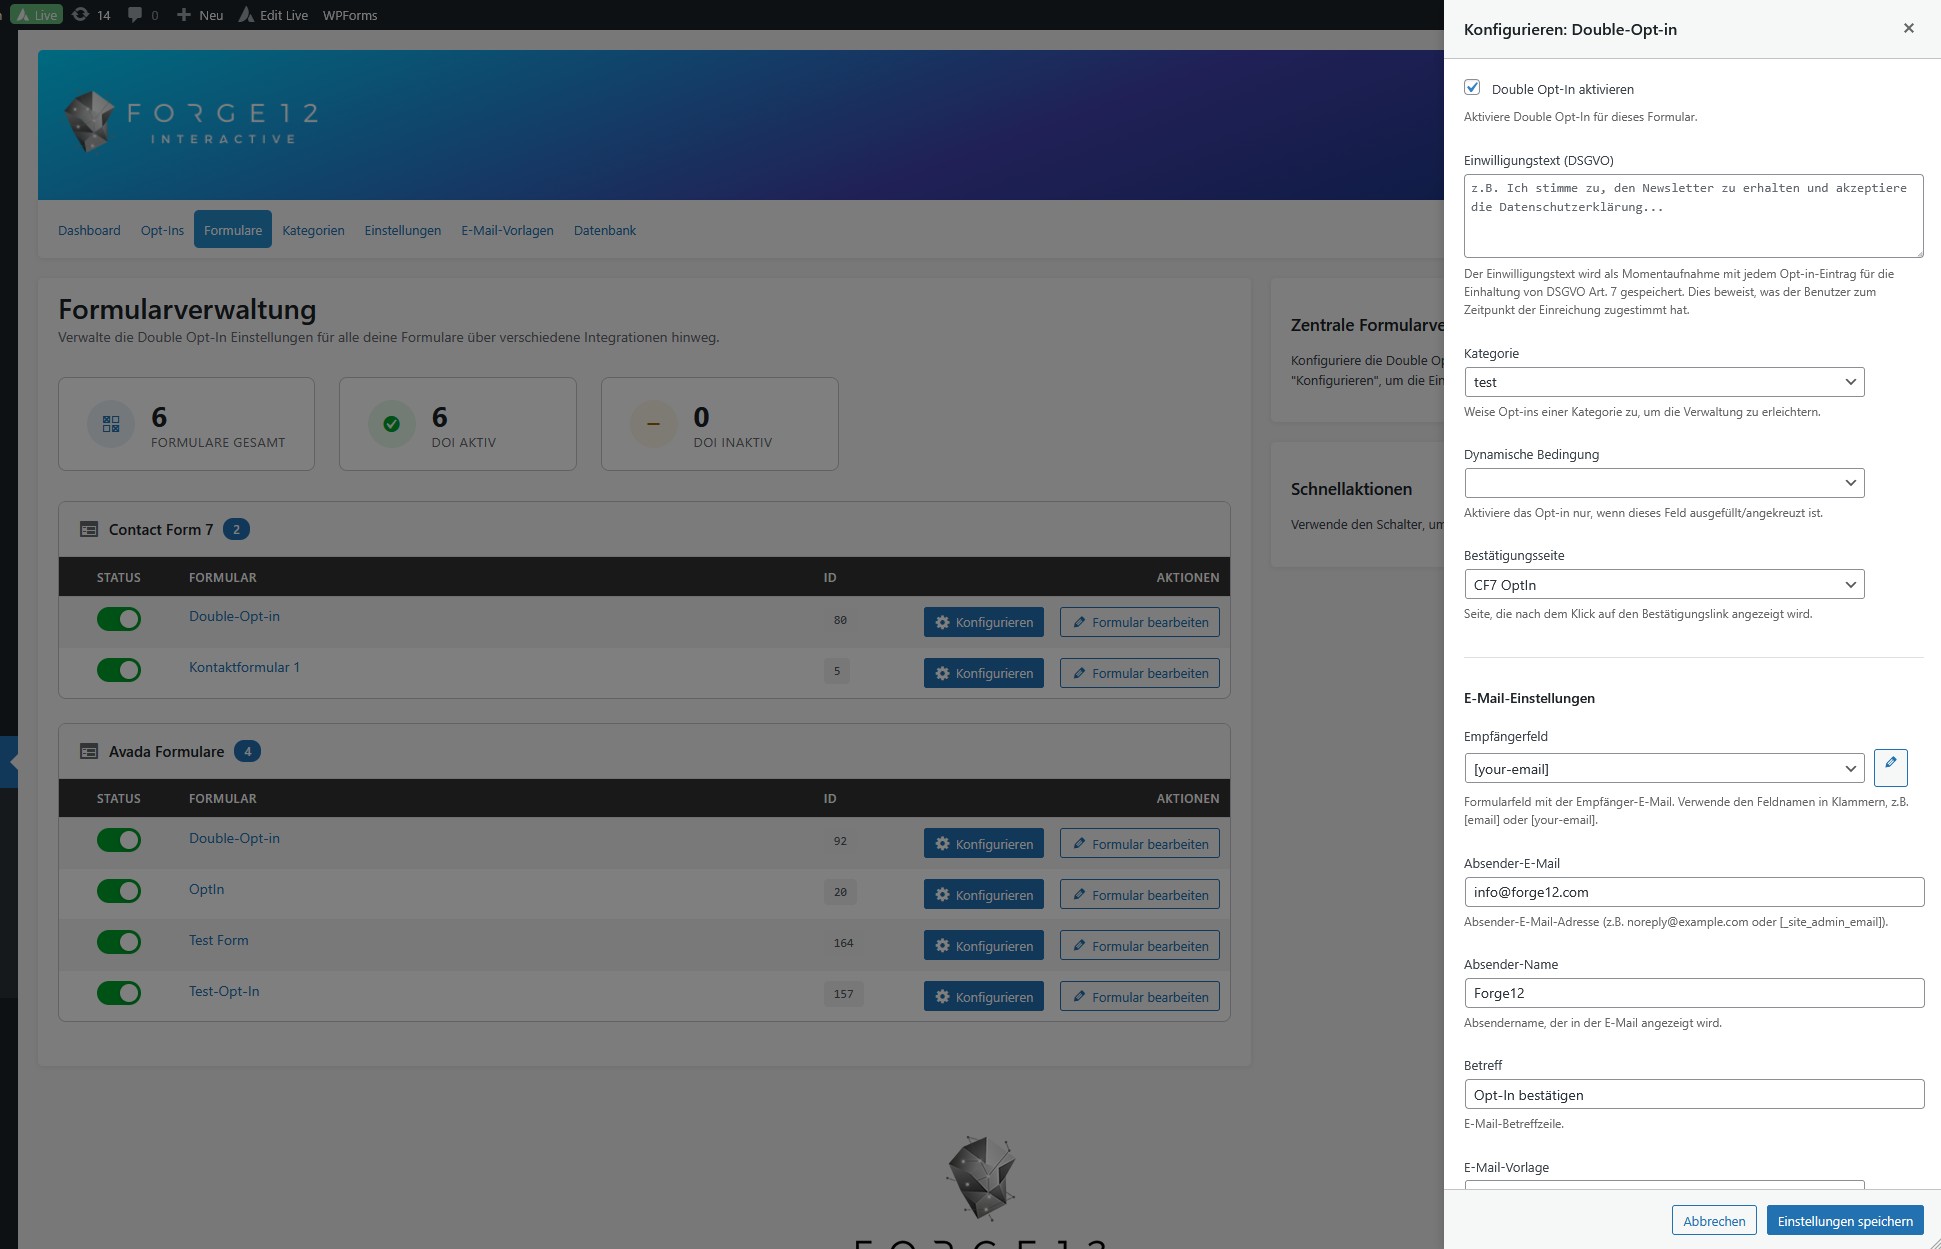The width and height of the screenshot is (1941, 1249).
Task: Disable the Test Form status toggle
Action: pos(119,942)
